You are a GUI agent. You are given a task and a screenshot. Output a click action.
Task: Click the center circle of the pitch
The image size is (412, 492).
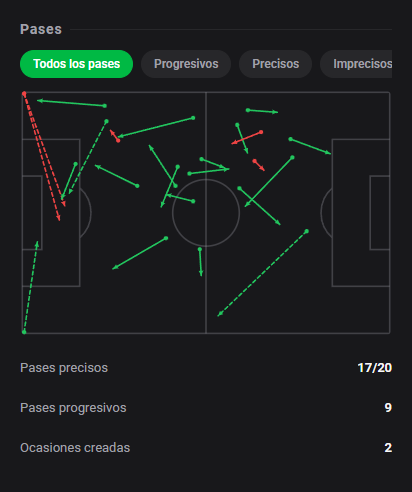point(206,213)
